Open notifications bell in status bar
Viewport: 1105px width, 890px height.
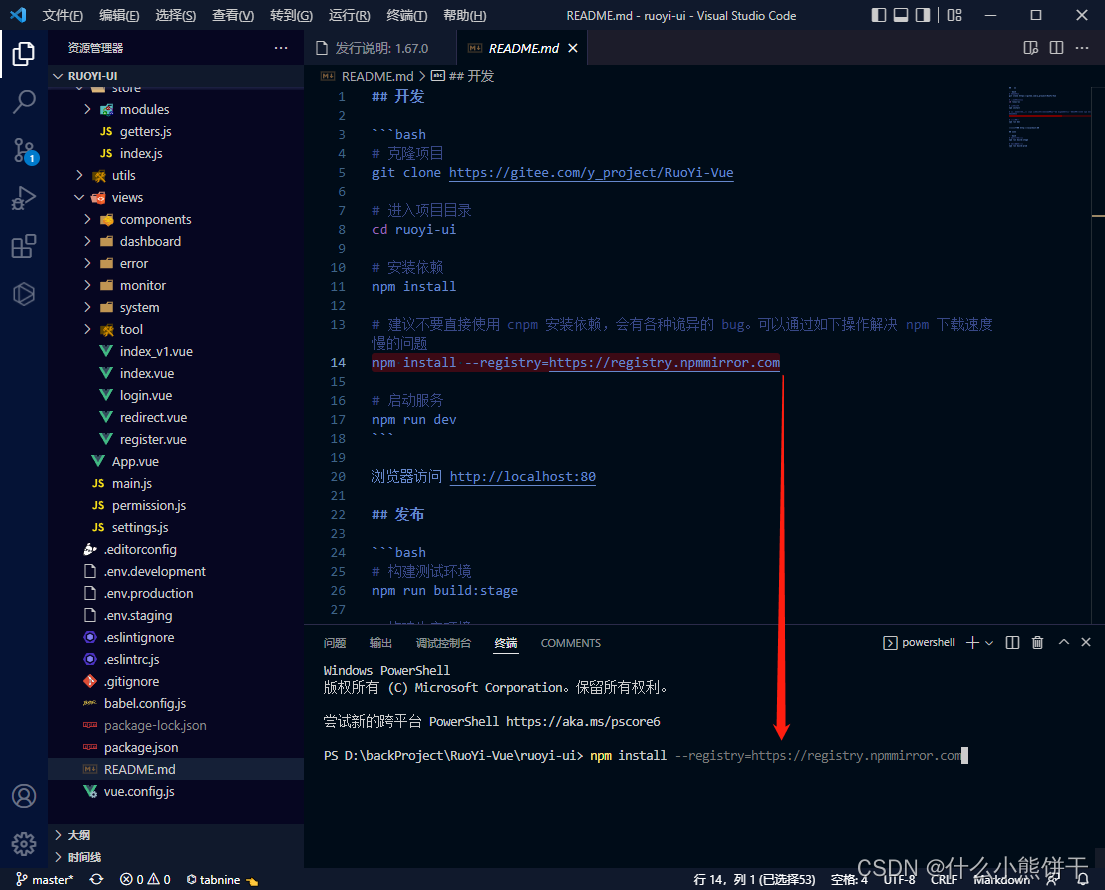coord(1082,879)
